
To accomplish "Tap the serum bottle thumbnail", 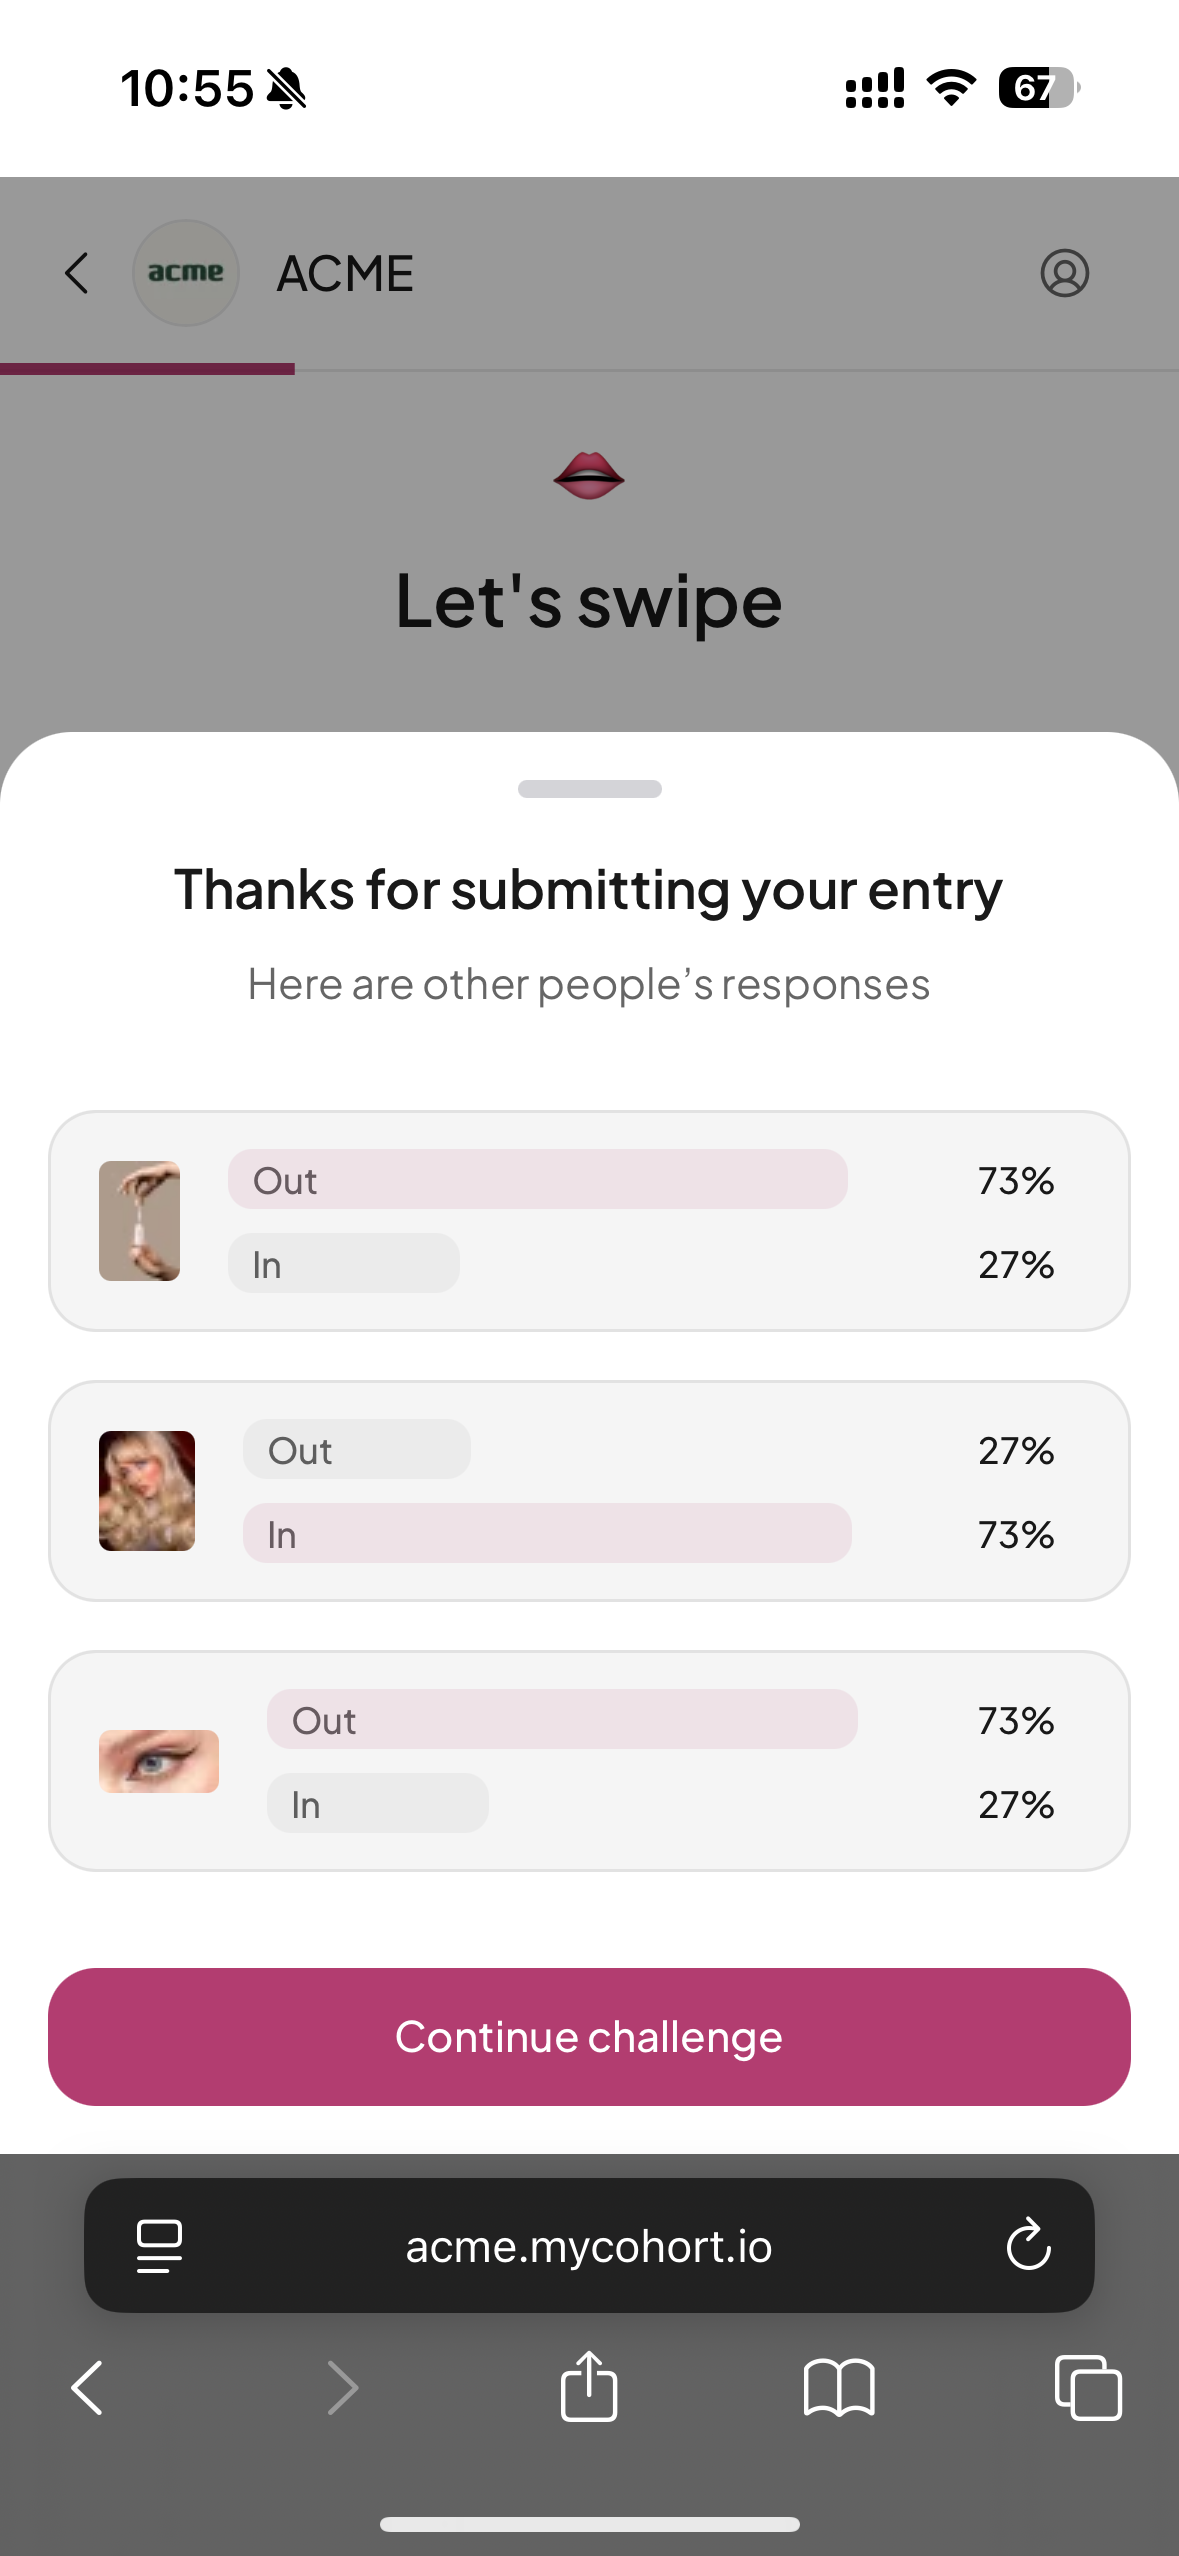I will pos(140,1220).
